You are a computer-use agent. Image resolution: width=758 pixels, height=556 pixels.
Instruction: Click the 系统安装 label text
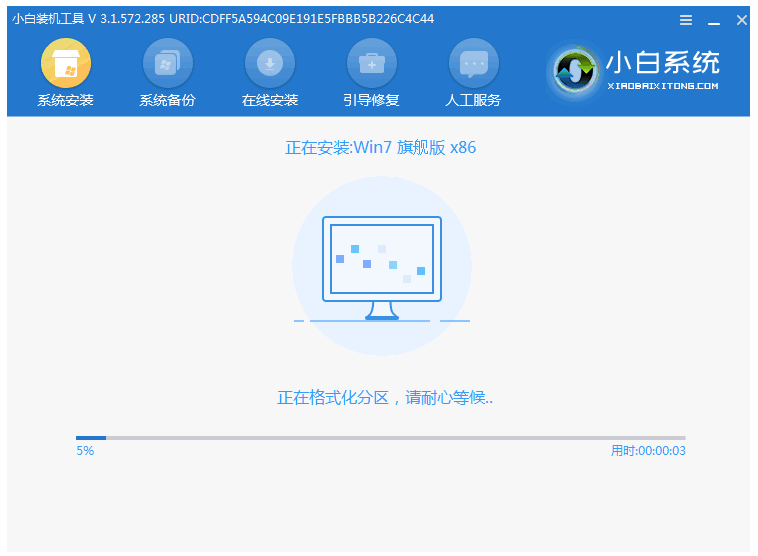tap(66, 100)
